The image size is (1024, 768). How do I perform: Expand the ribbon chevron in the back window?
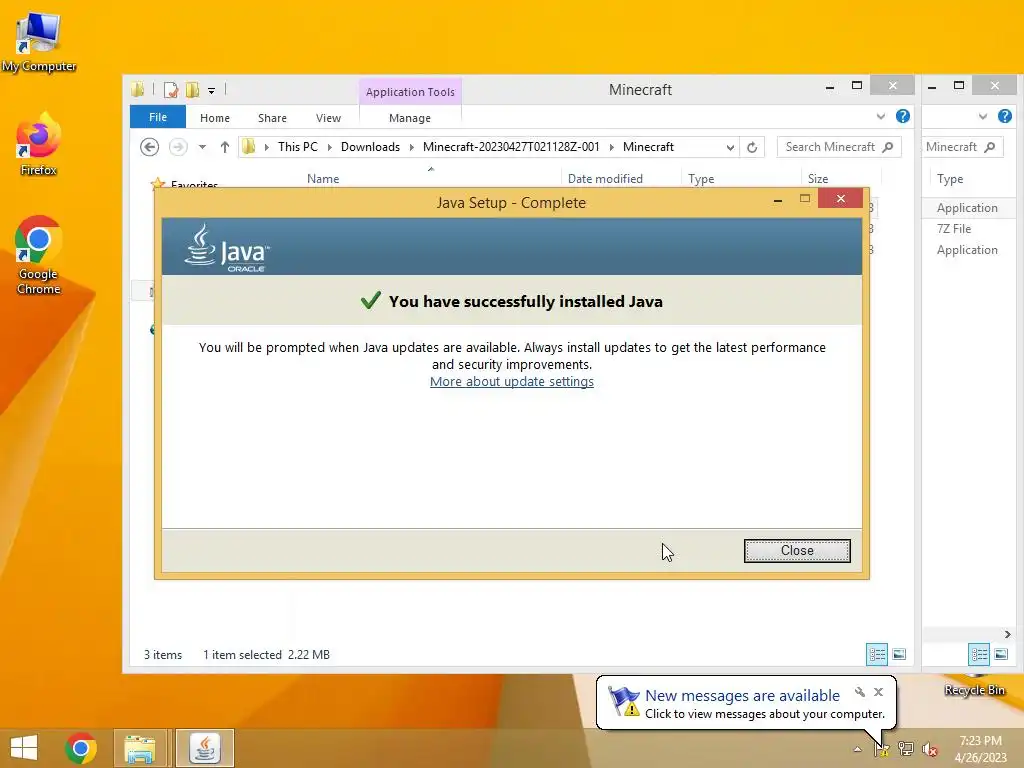(983, 117)
